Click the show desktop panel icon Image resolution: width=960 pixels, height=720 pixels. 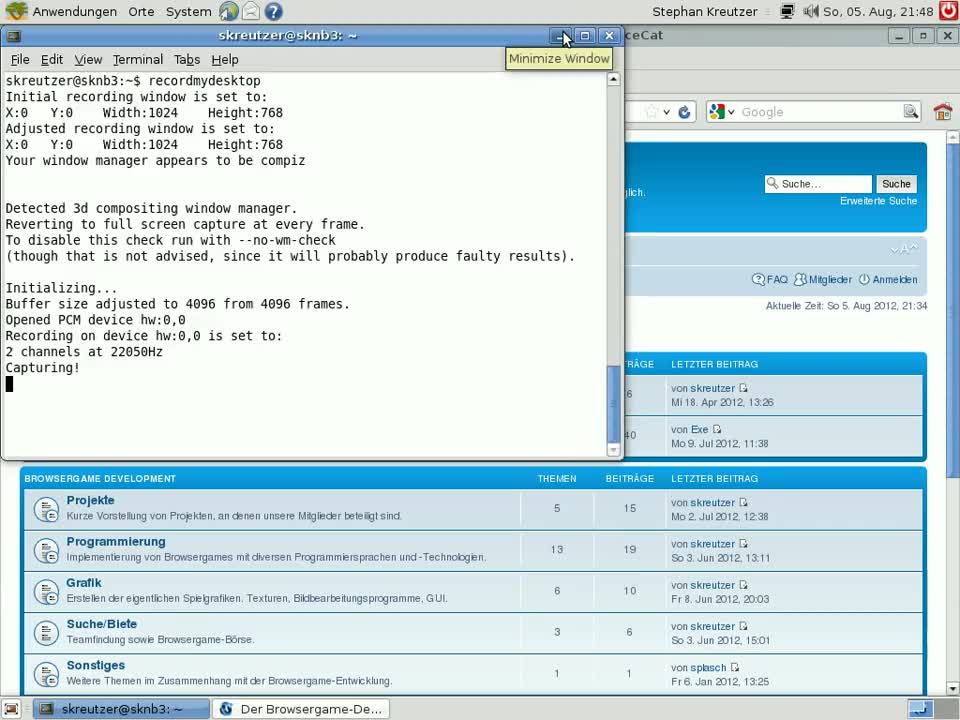[x=11, y=709]
